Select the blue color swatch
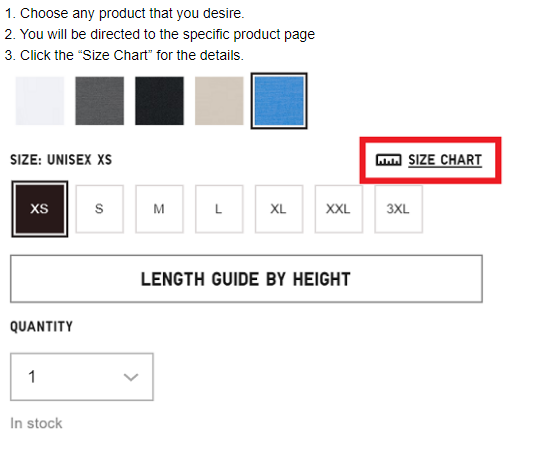 coord(279,101)
